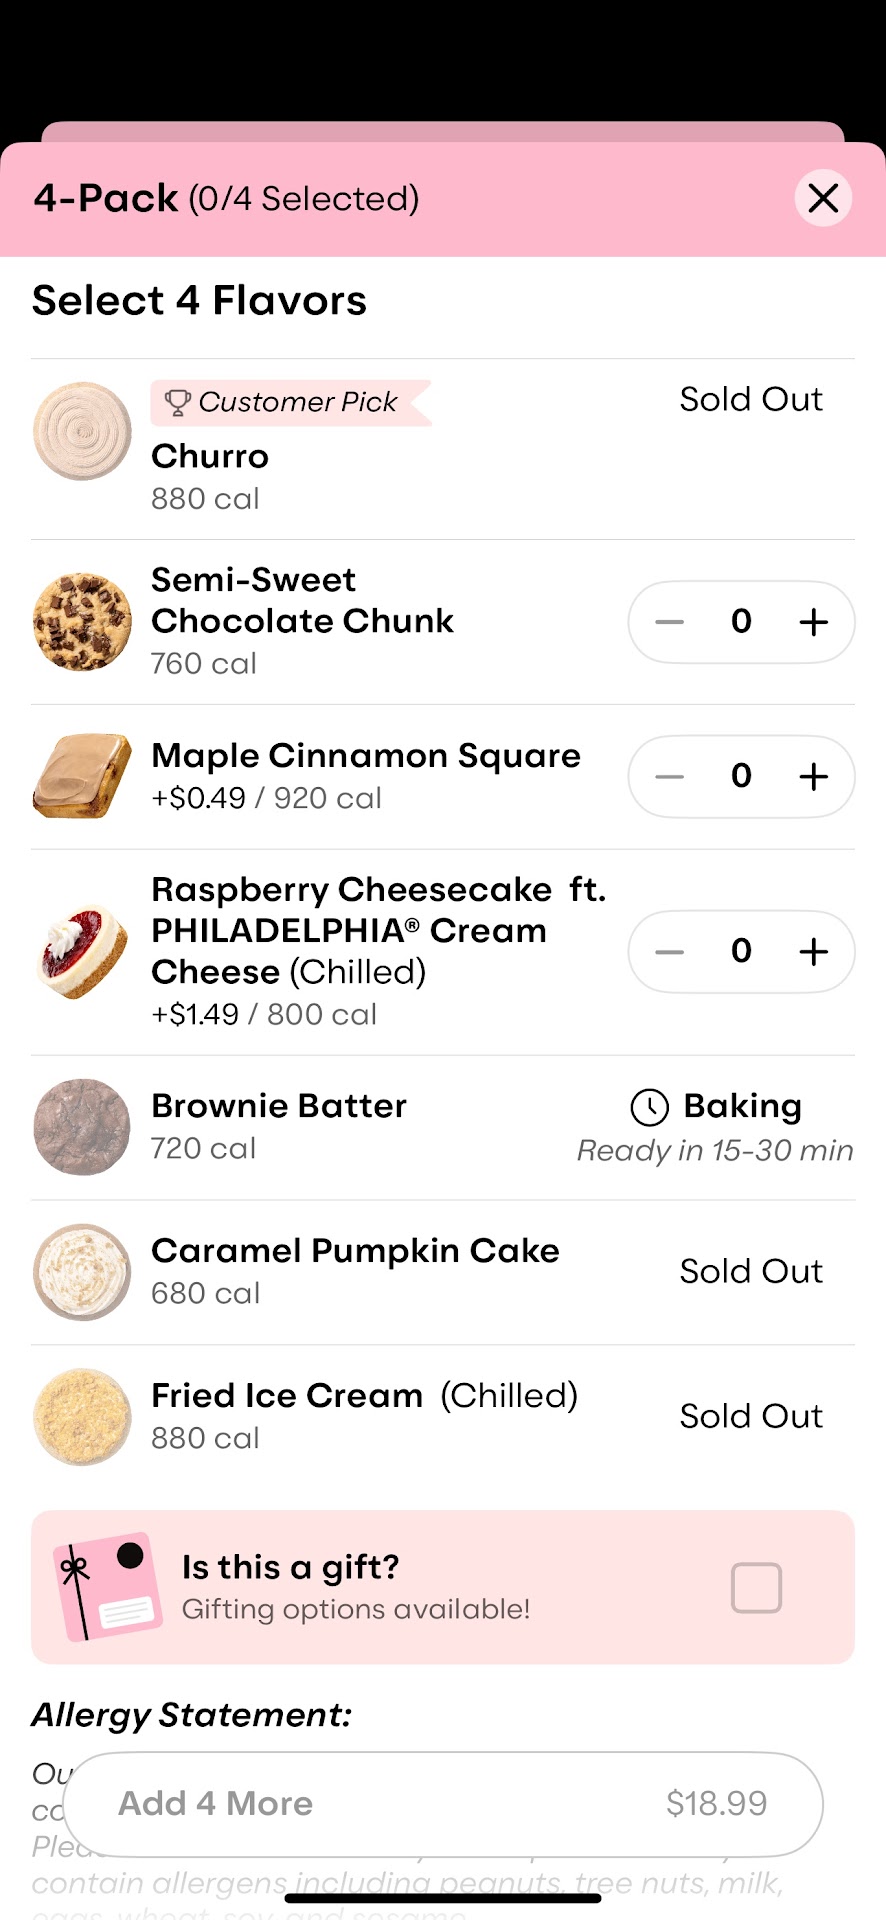
Task: Increase Maple Cinnamon Square quantity
Action: point(814,777)
